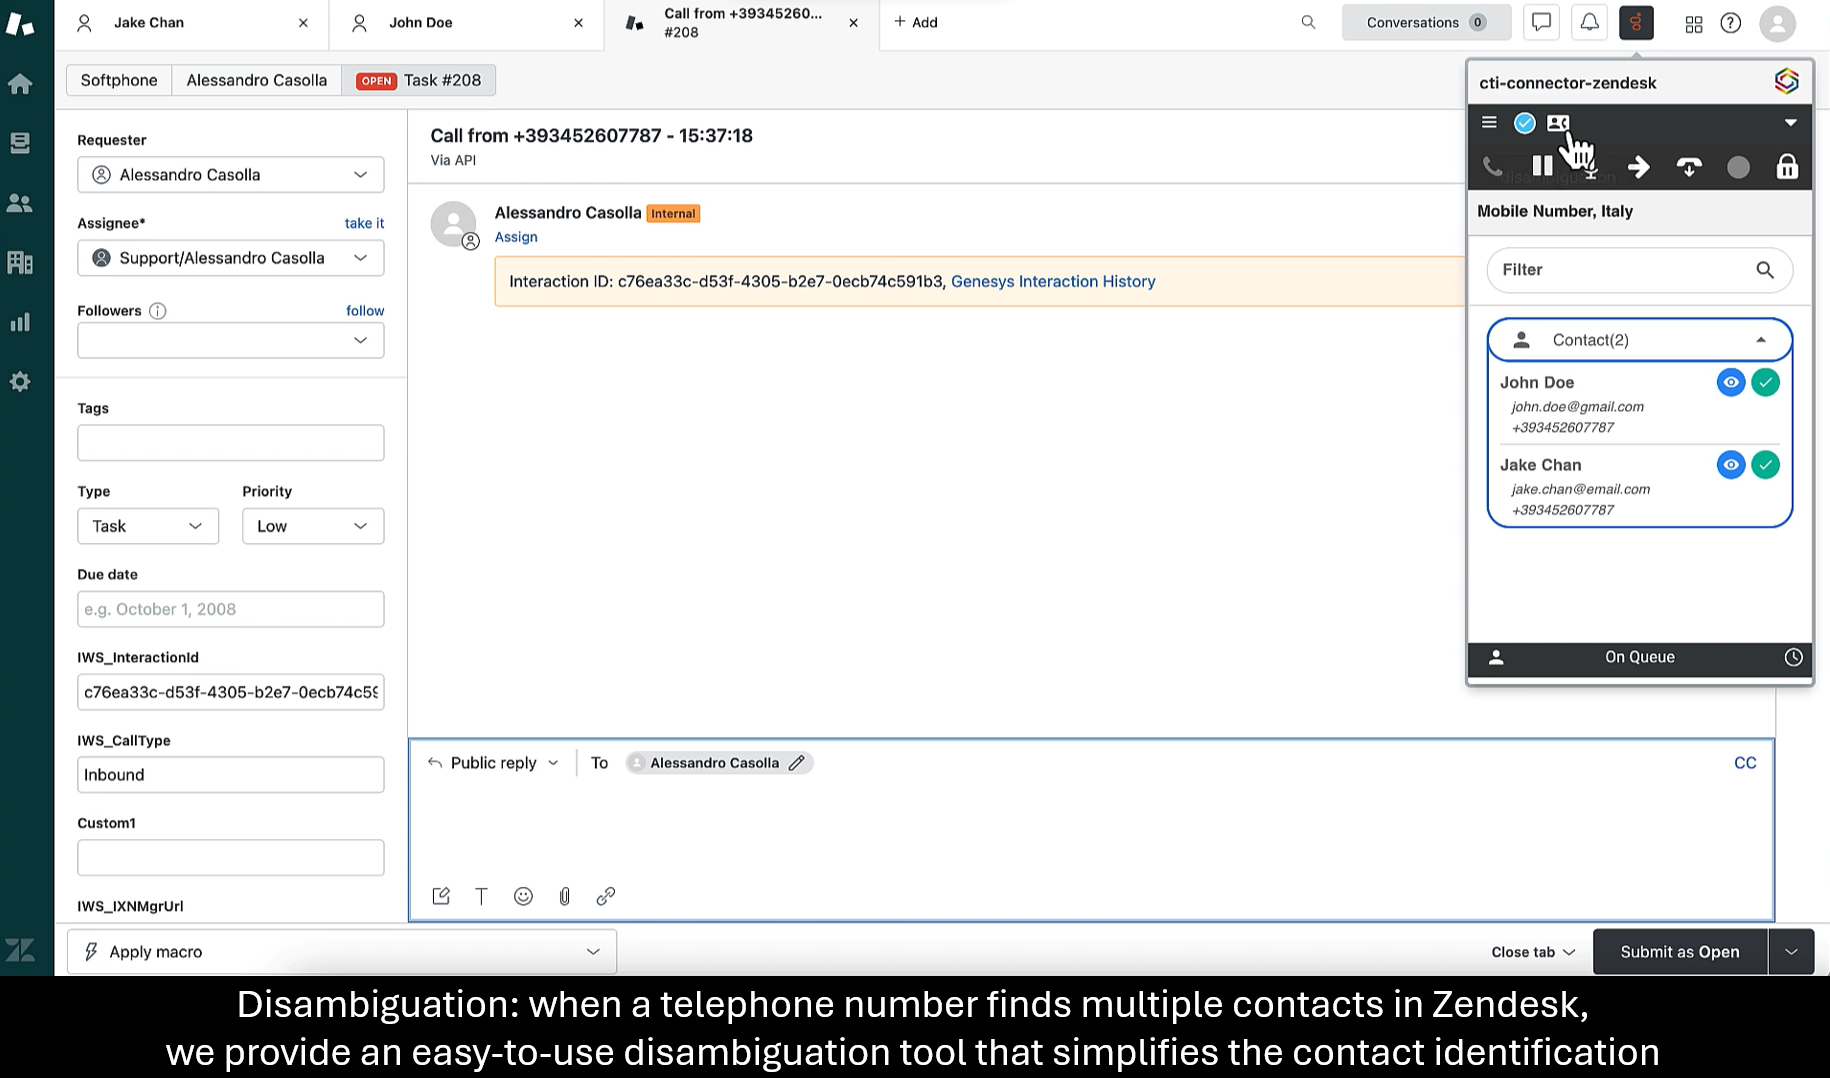Viewport: 1830px width, 1078px height.
Task: Start call recording with the record icon
Action: point(1738,167)
